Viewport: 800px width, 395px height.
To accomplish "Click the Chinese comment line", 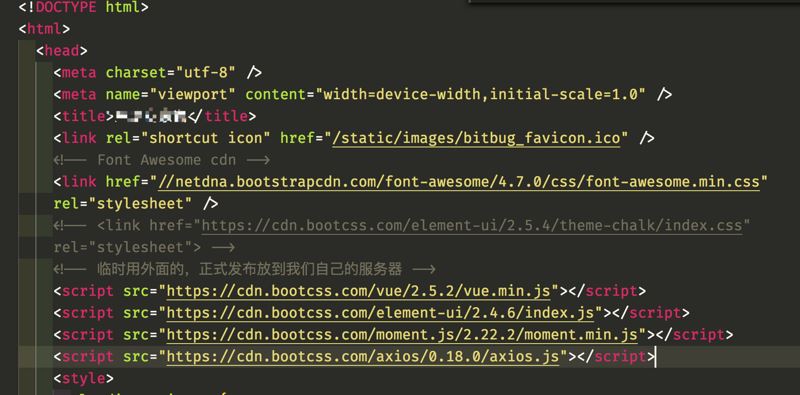I will pyautogui.click(x=244, y=269).
